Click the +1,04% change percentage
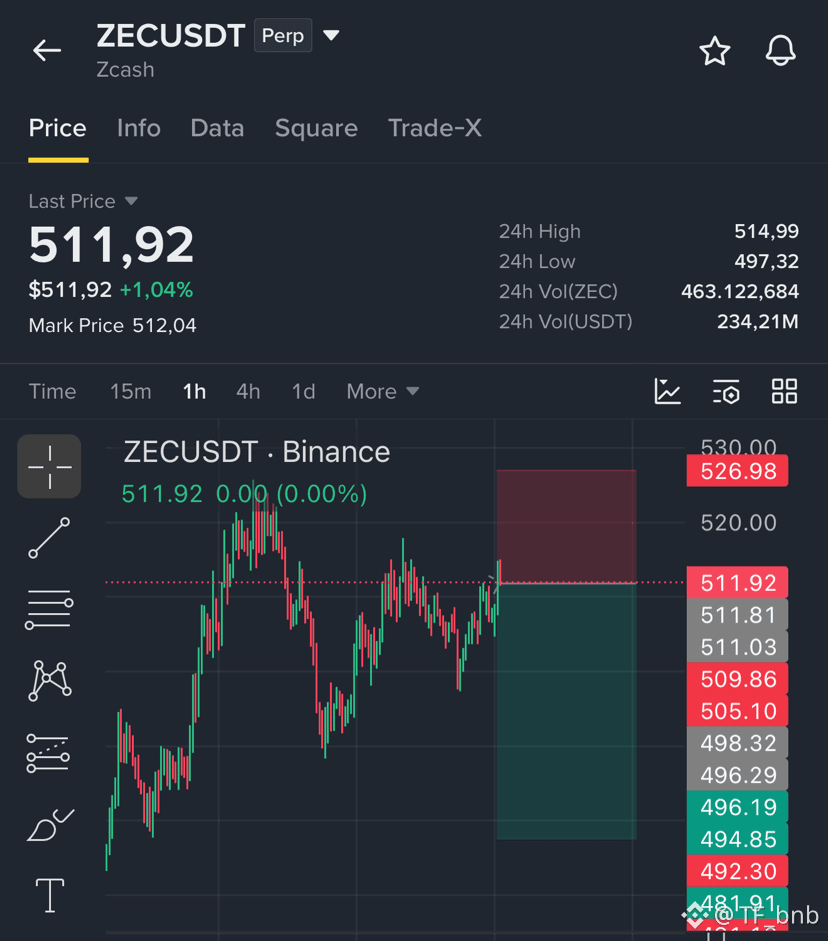This screenshot has width=828, height=941. 157,290
